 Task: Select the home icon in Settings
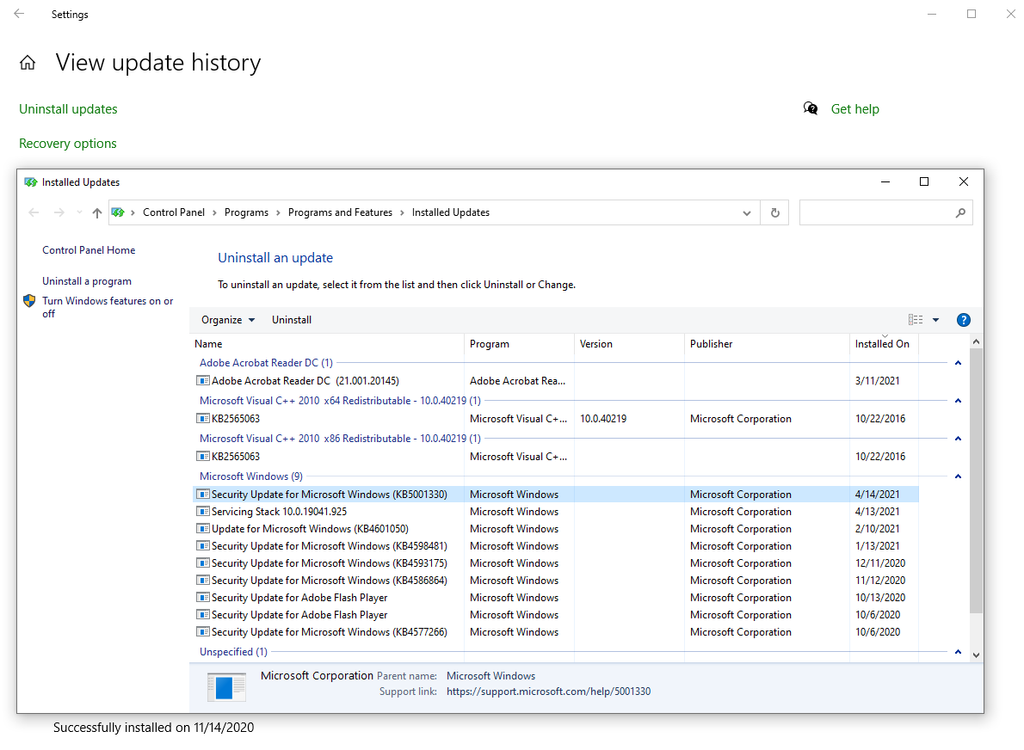(x=27, y=62)
